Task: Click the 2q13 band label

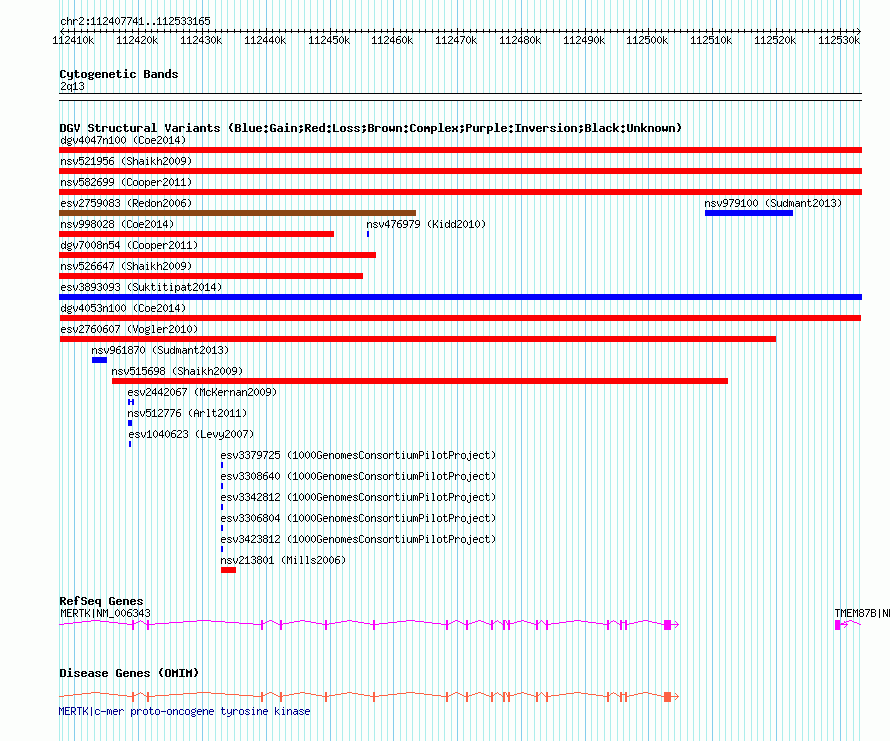Action: [x=72, y=87]
